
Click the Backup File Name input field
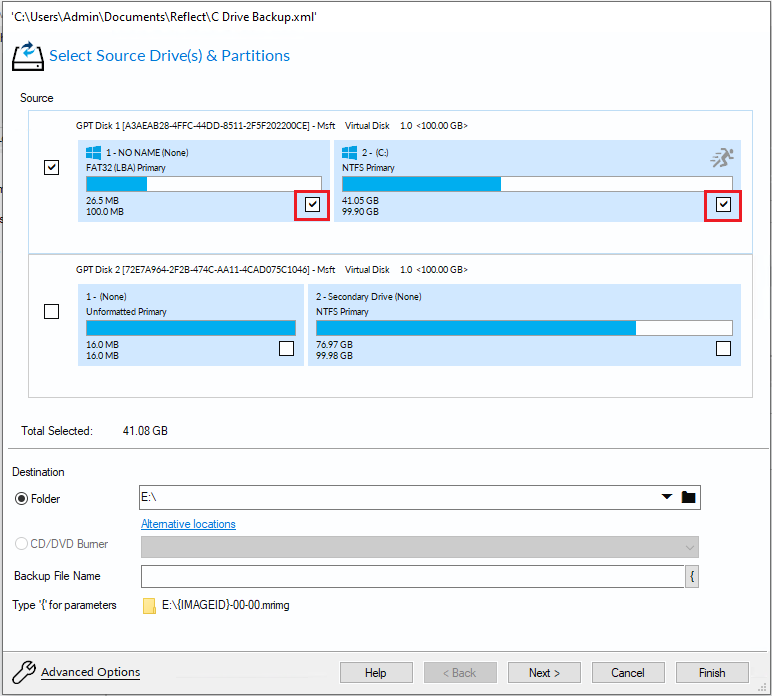[412, 576]
